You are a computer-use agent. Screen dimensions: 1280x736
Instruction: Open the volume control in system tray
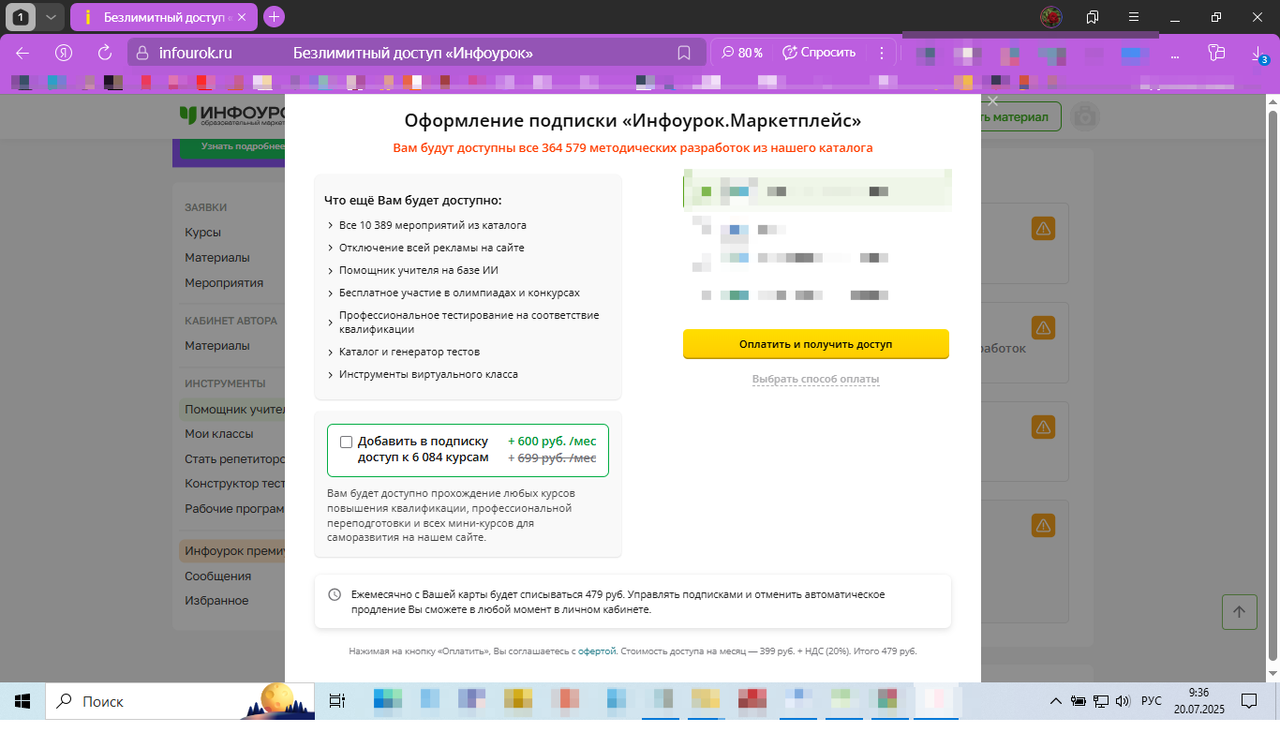click(1123, 701)
